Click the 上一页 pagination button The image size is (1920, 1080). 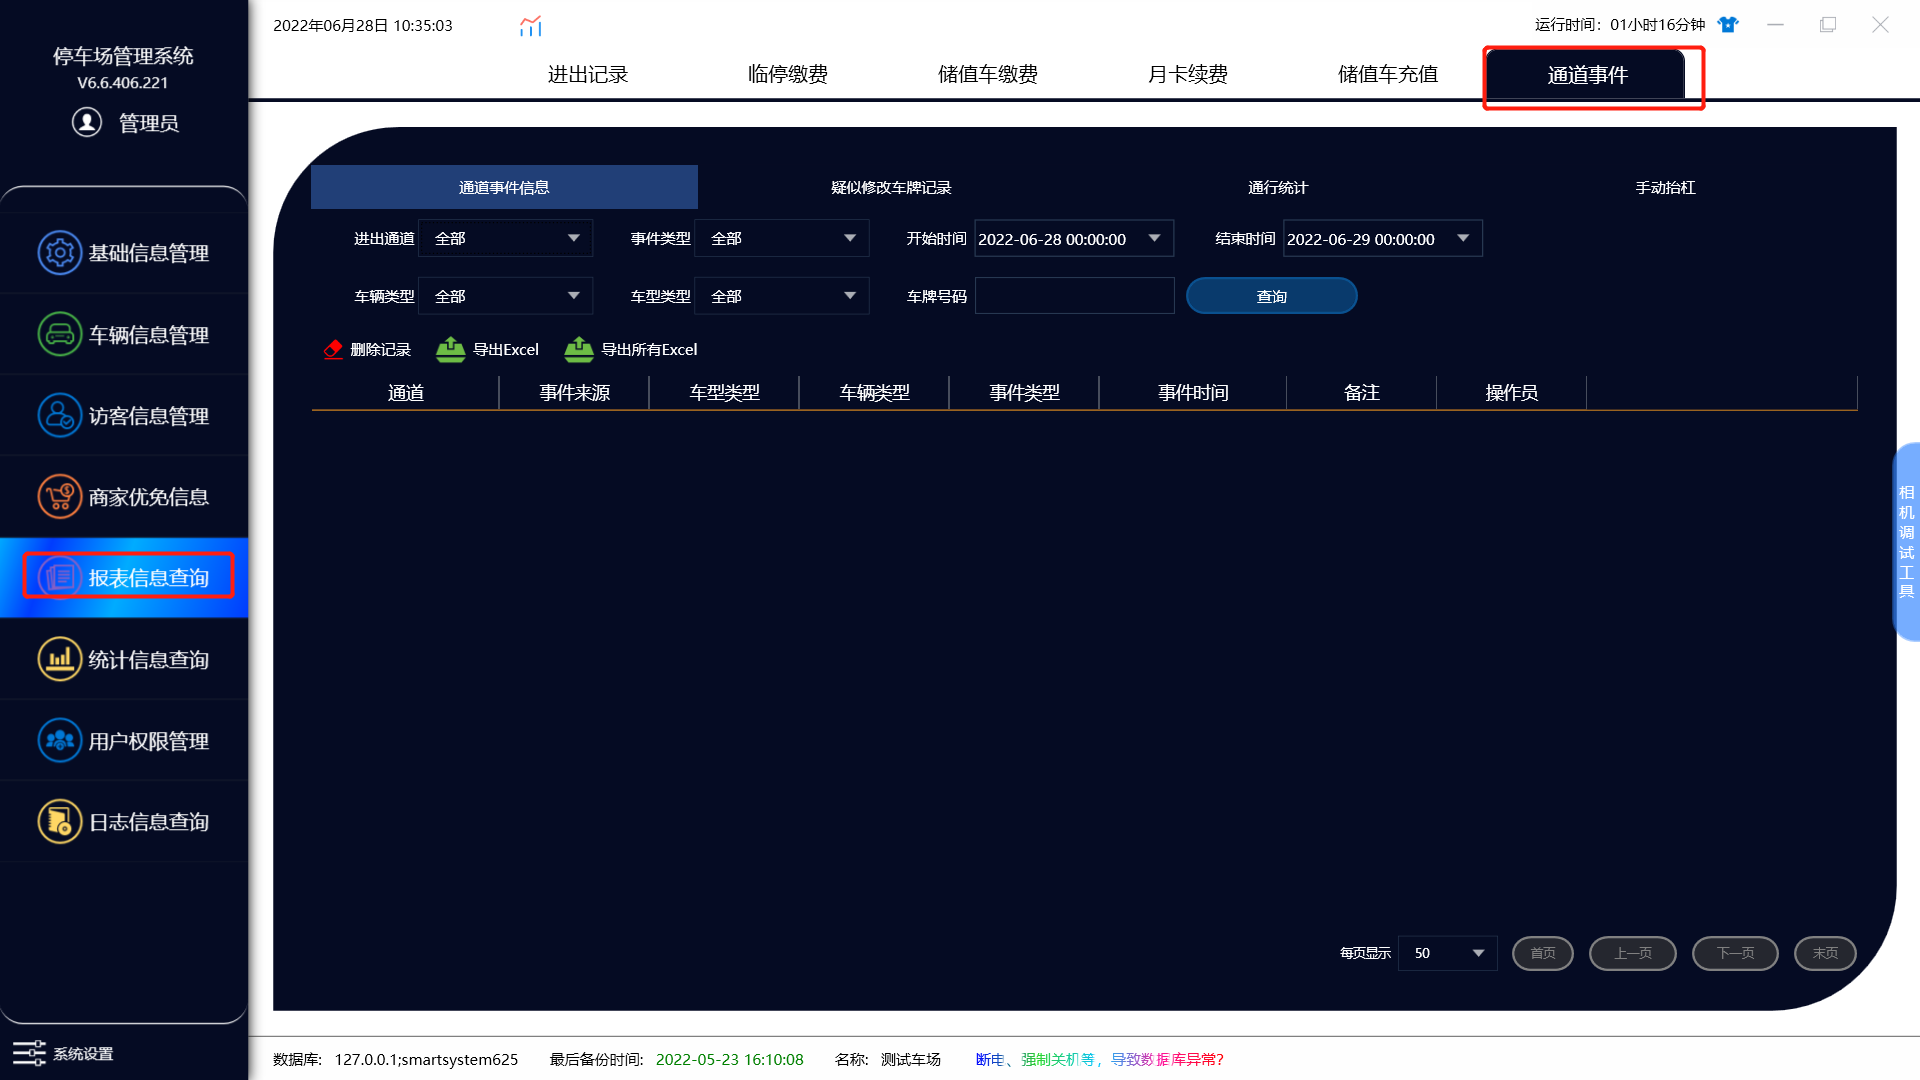(1633, 953)
